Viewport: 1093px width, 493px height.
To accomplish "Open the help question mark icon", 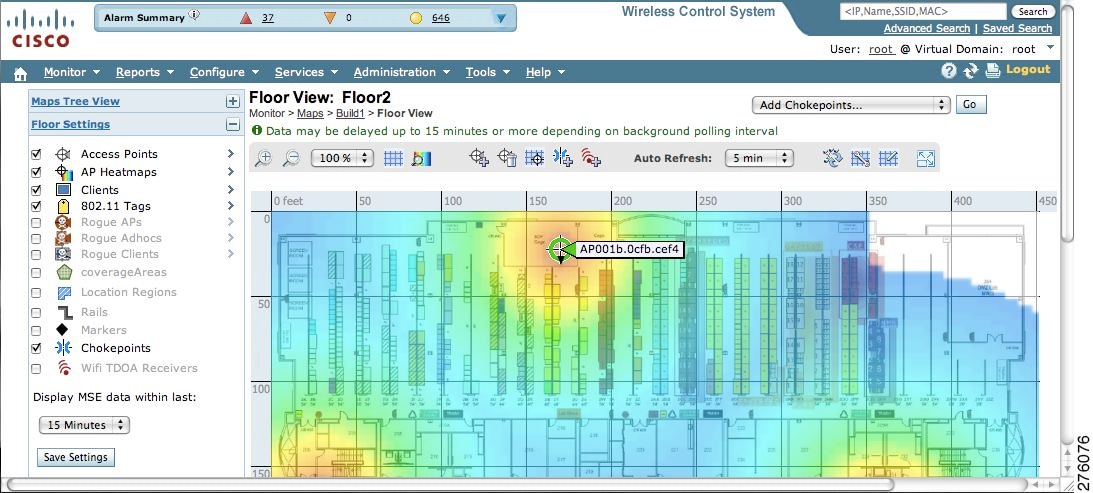I will pos(949,70).
